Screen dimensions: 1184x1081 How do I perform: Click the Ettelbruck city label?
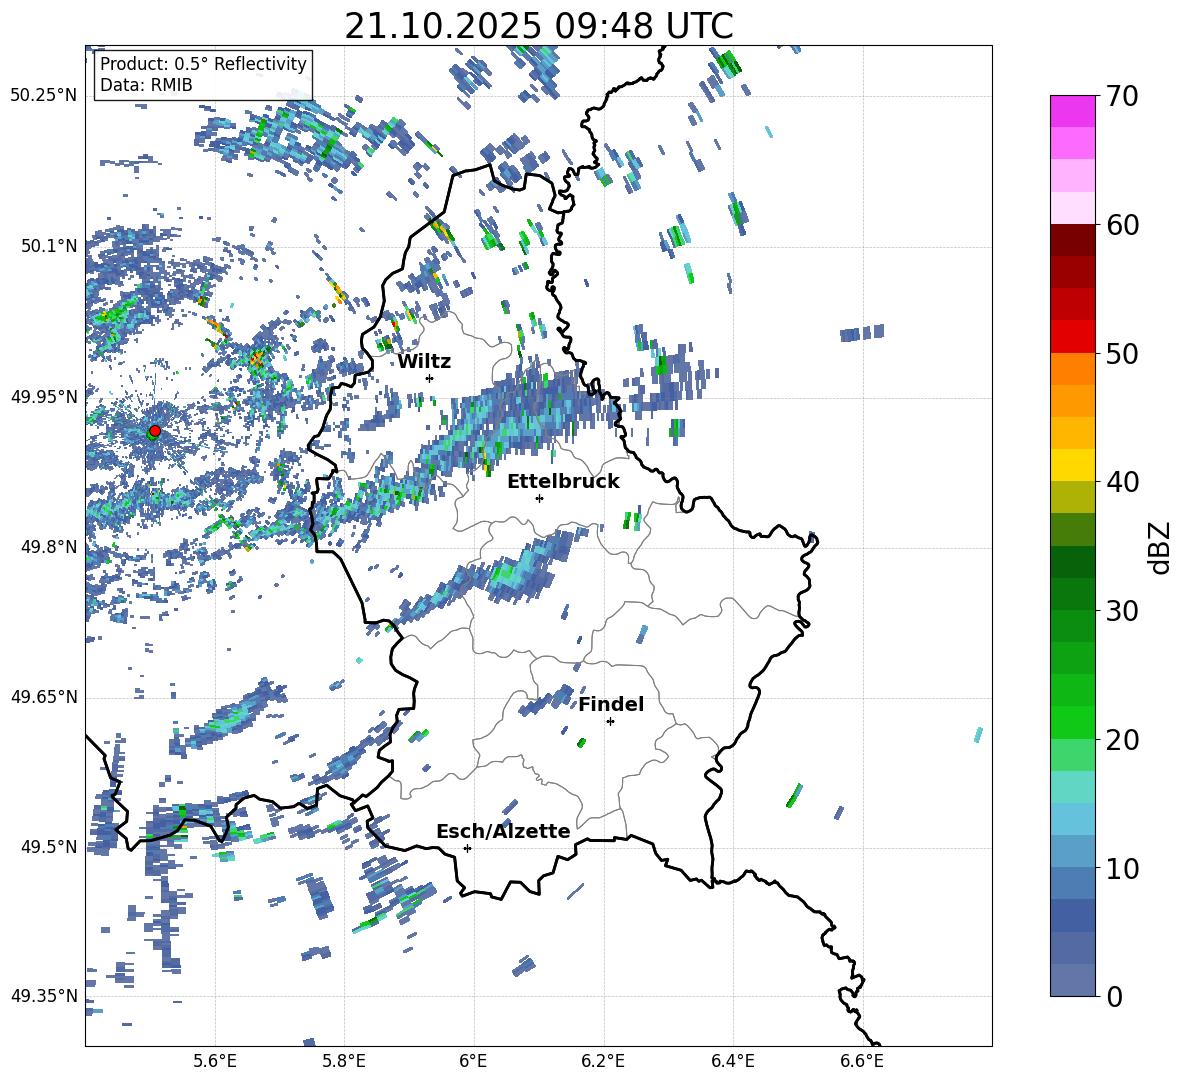[563, 482]
